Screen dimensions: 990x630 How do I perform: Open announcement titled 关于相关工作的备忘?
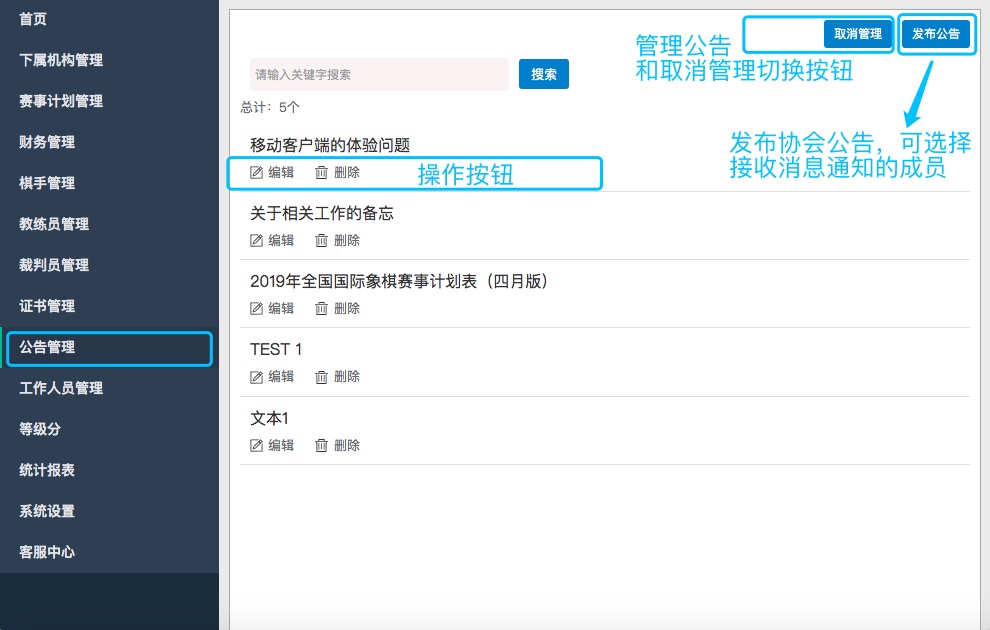[321, 213]
